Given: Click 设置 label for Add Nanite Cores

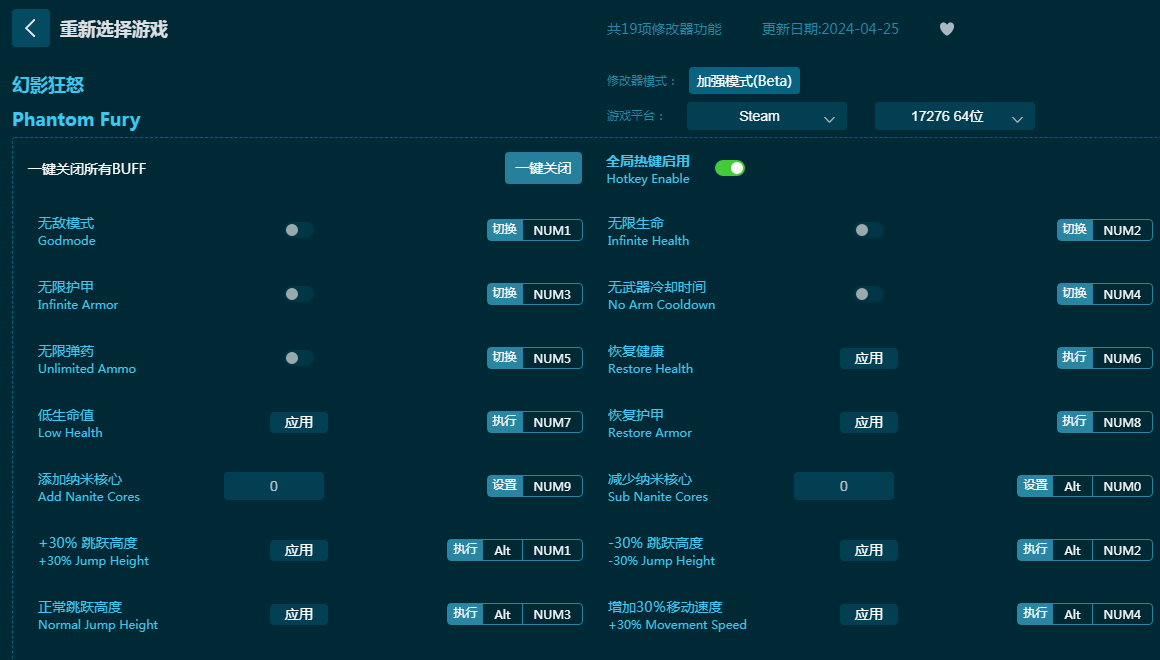Looking at the screenshot, I should [x=505, y=485].
